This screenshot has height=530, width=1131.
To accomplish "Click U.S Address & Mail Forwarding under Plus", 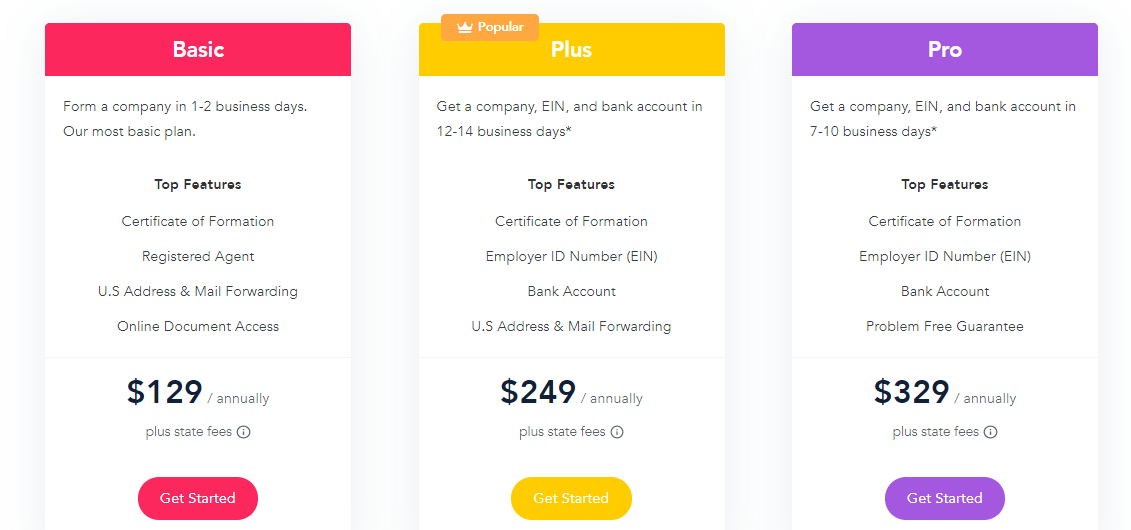I will [571, 326].
